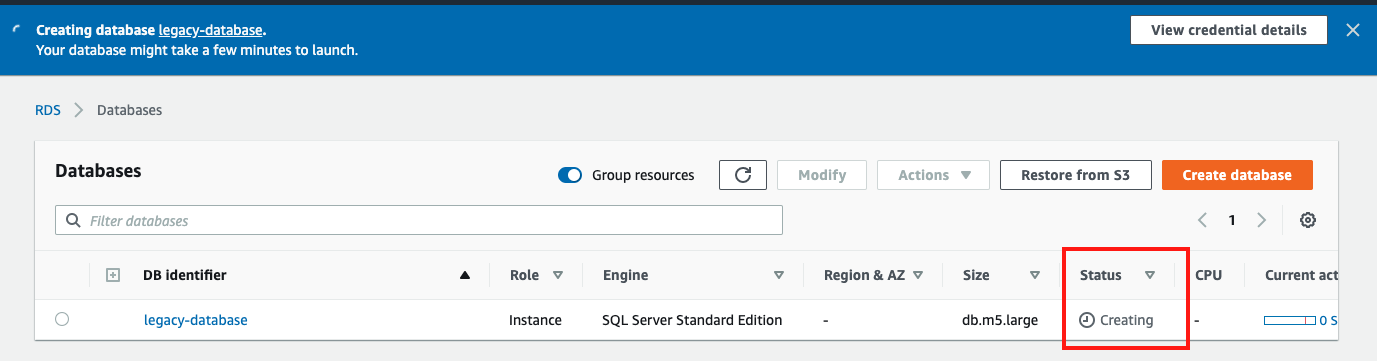Select the legacy-database radio button

tap(62, 320)
